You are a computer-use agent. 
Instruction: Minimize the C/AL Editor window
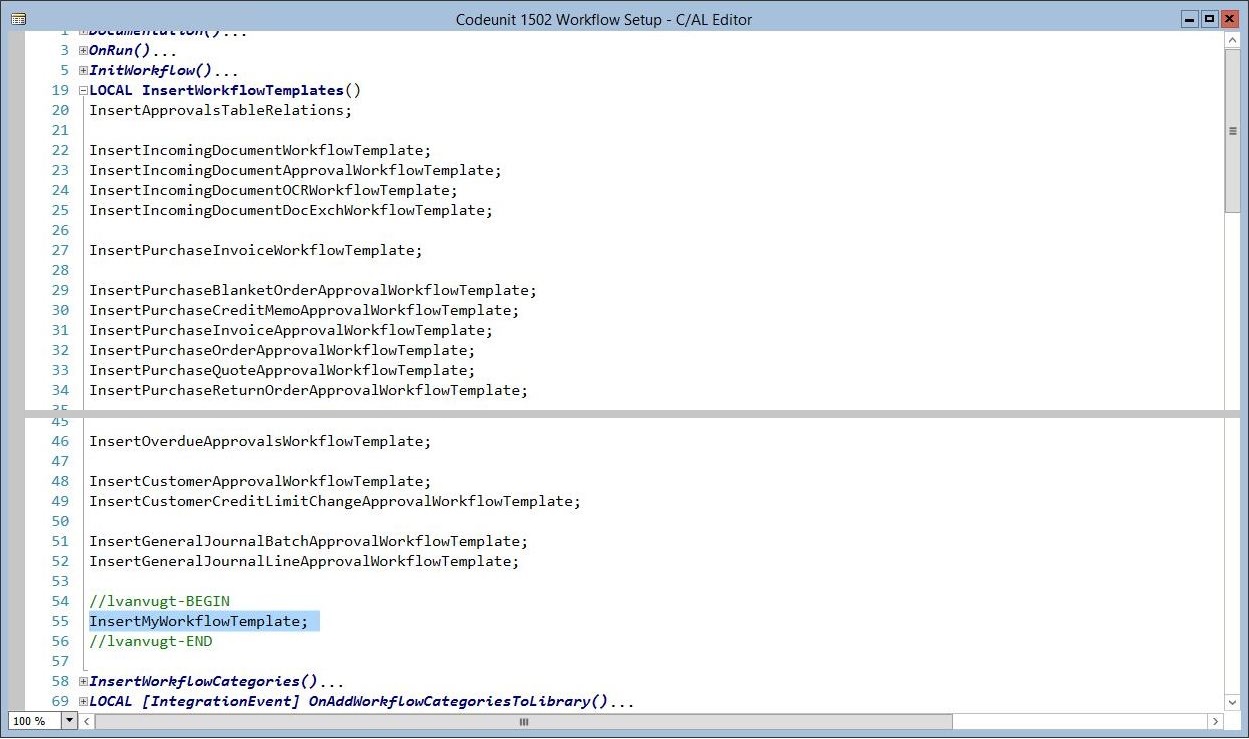[x=1190, y=19]
